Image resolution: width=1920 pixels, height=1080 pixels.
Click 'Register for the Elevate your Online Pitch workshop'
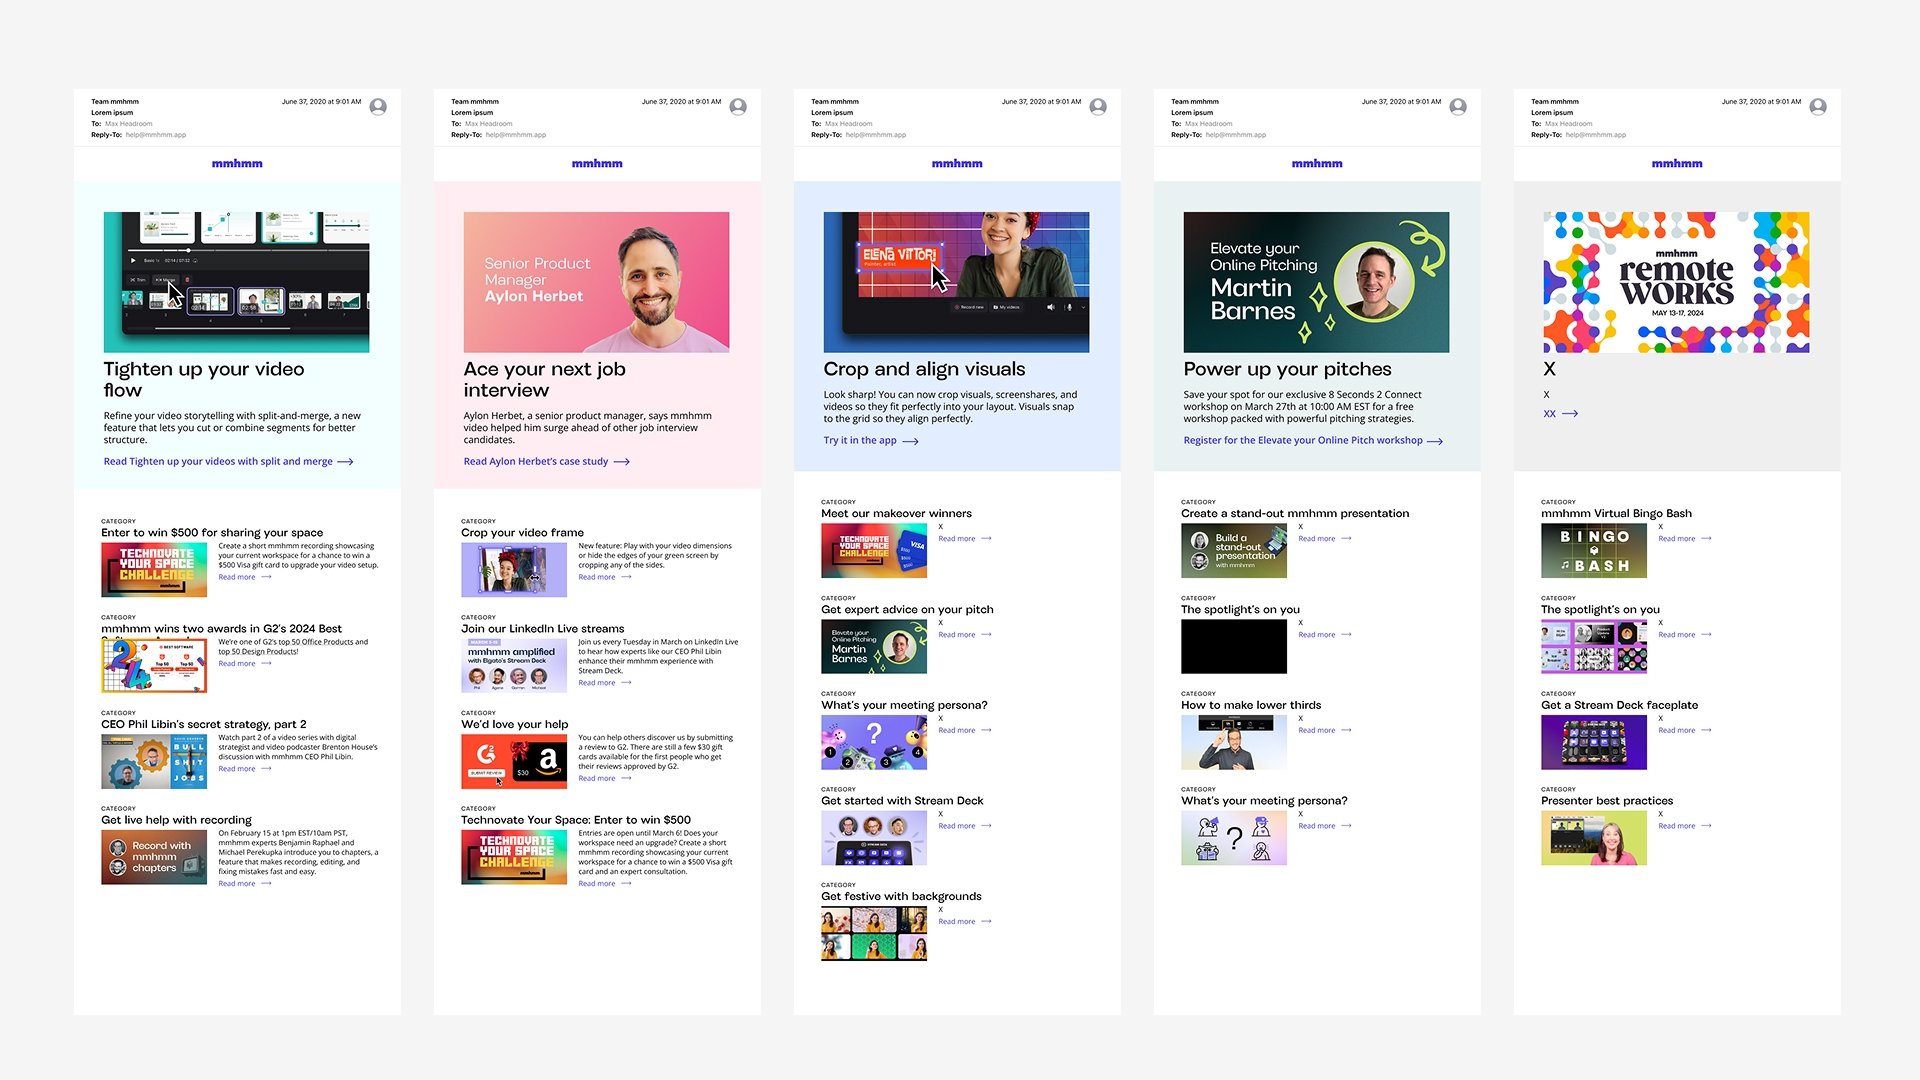(1302, 441)
